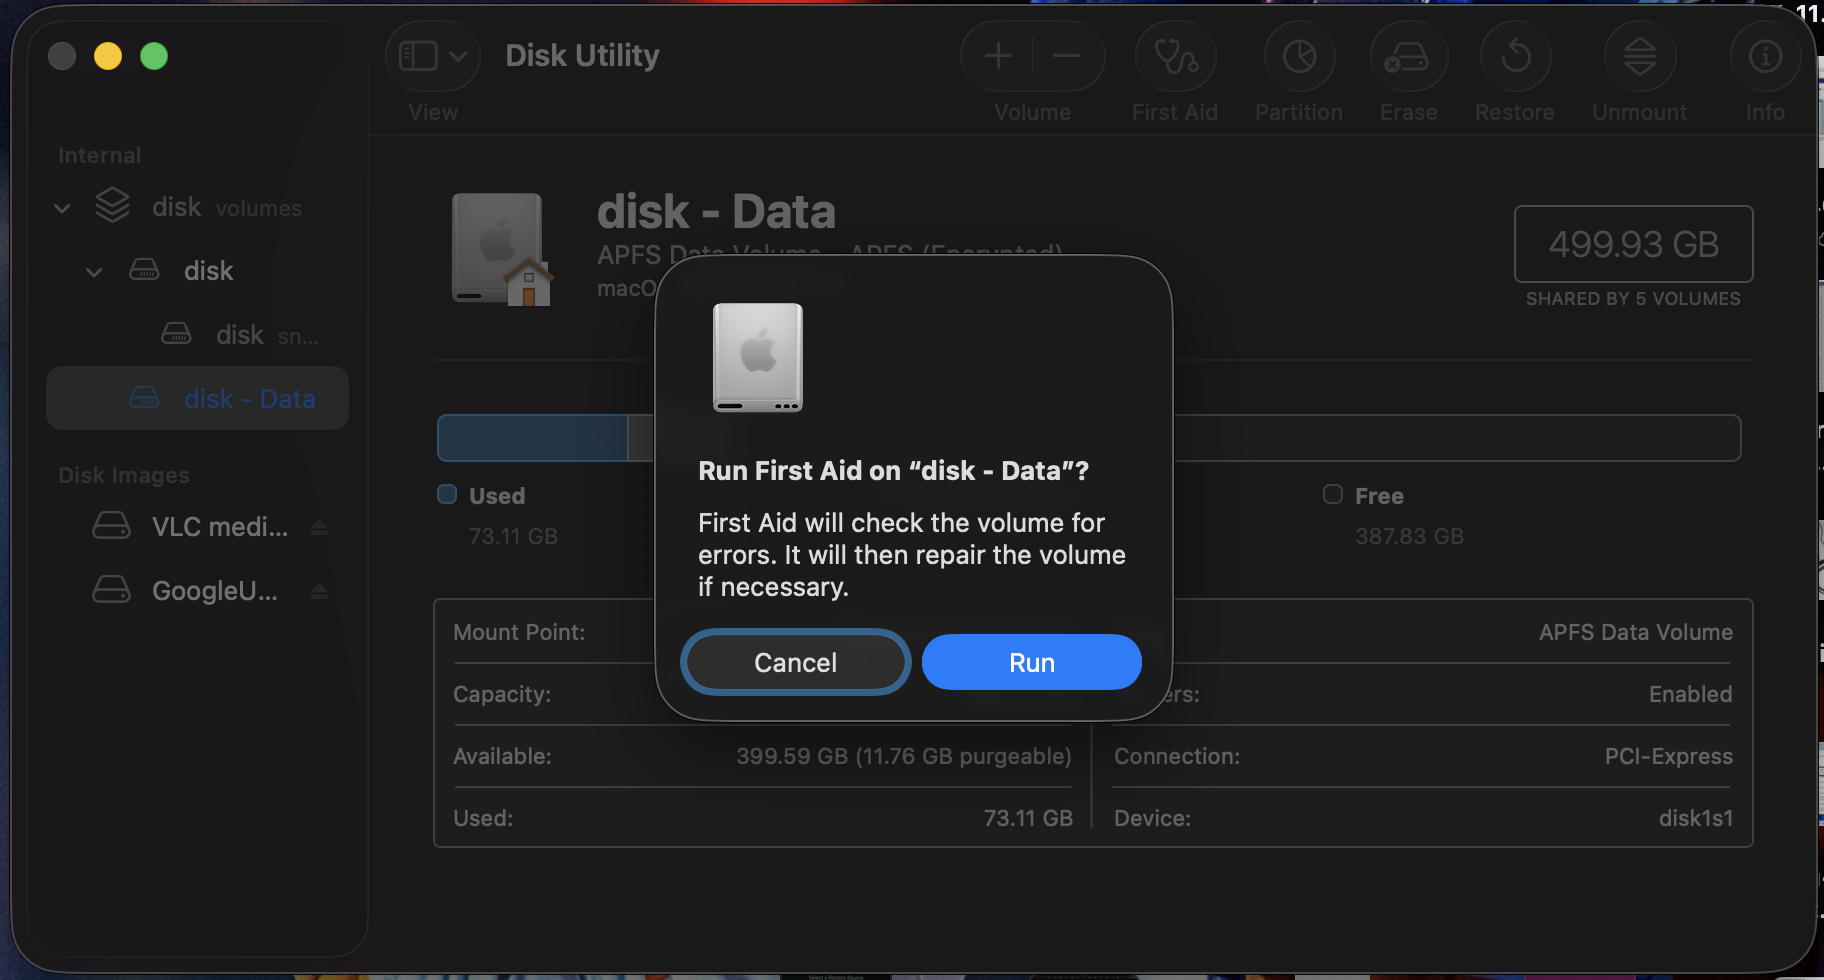The width and height of the screenshot is (1824, 980).
Task: Add a new volume with the plus icon
Action: tap(997, 57)
